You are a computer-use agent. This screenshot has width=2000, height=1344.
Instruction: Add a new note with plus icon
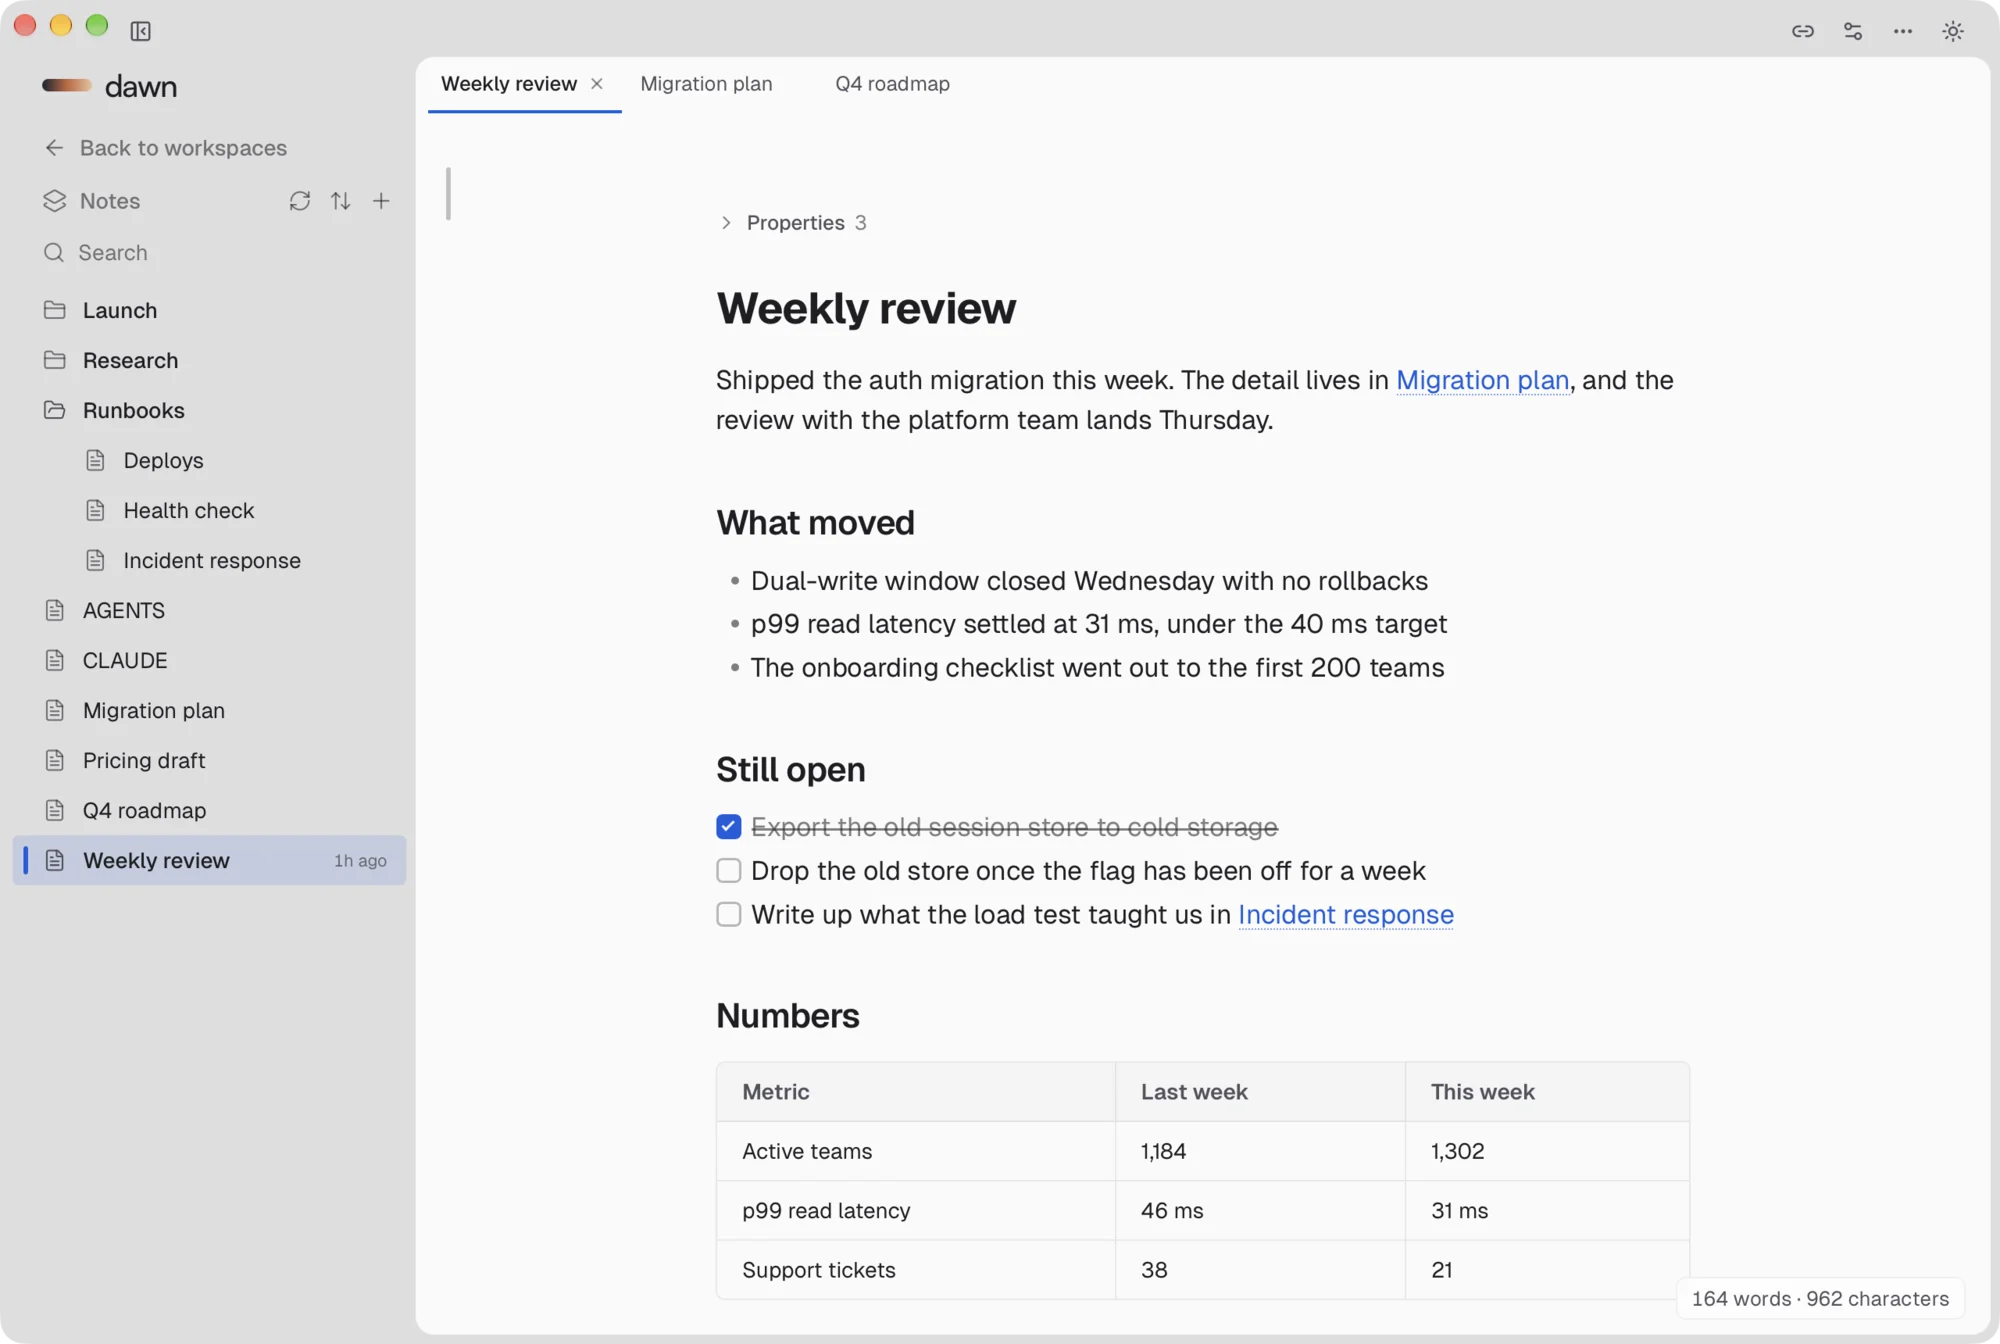click(381, 201)
